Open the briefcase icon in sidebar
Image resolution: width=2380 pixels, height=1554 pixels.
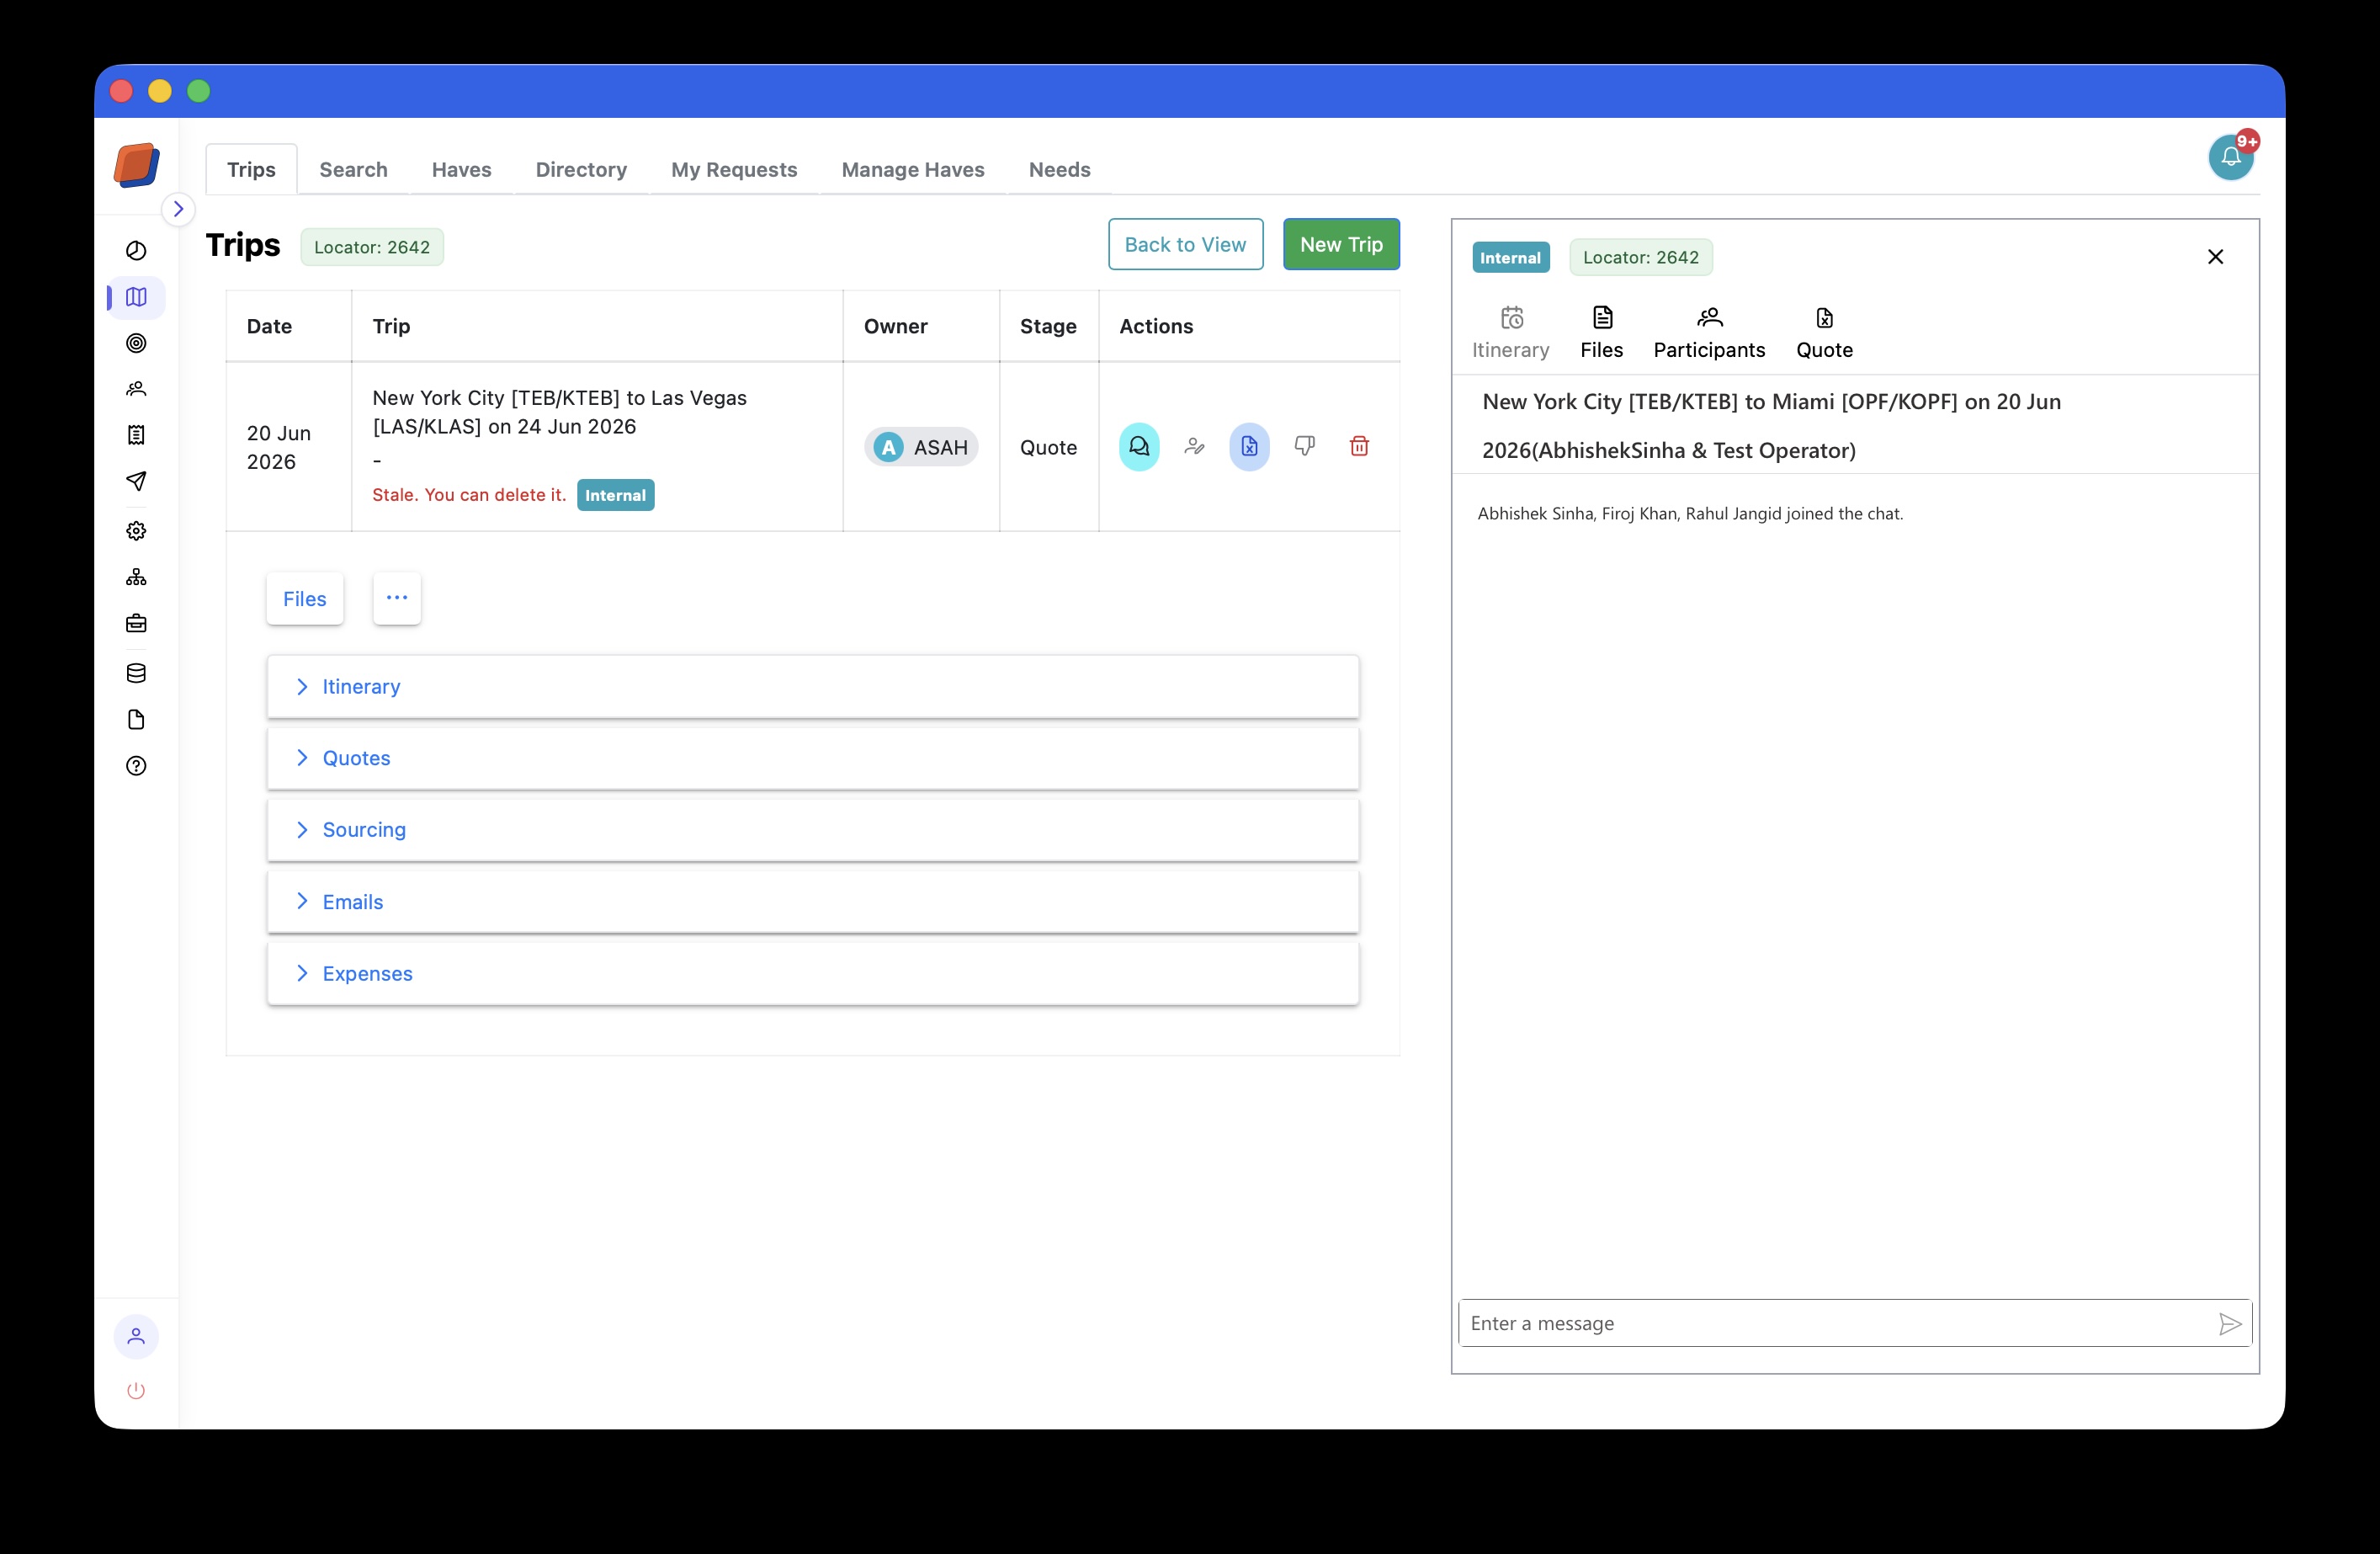136,624
